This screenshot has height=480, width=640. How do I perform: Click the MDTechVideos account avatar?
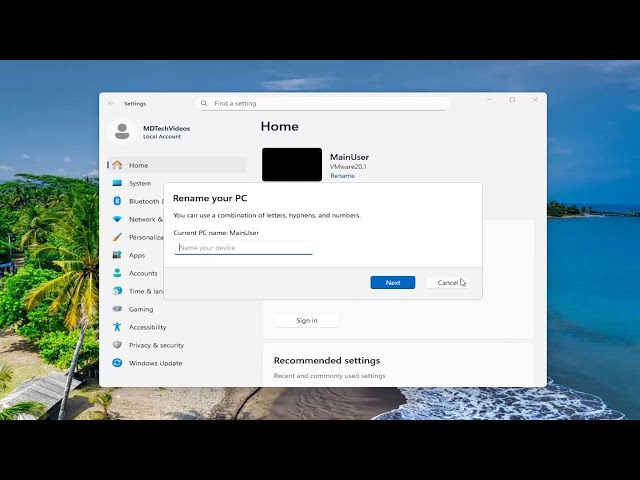[122, 132]
